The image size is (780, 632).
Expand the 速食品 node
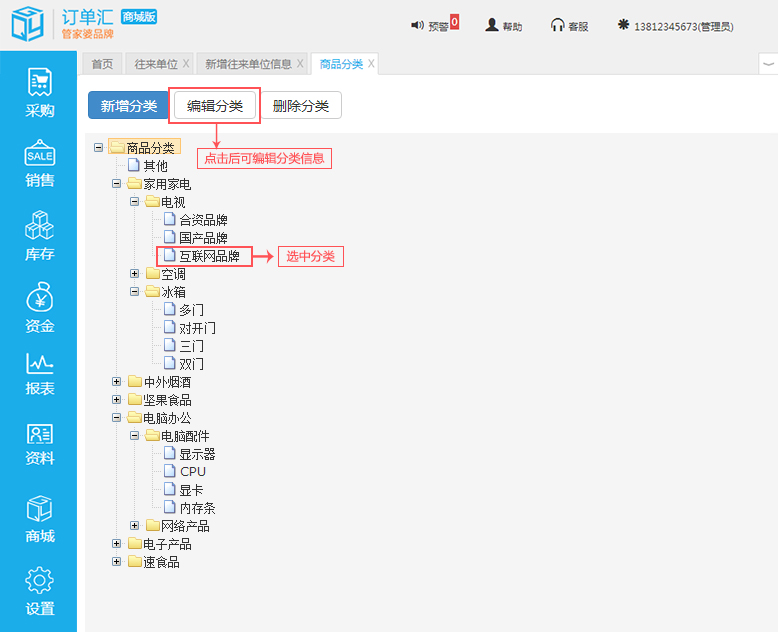(116, 561)
